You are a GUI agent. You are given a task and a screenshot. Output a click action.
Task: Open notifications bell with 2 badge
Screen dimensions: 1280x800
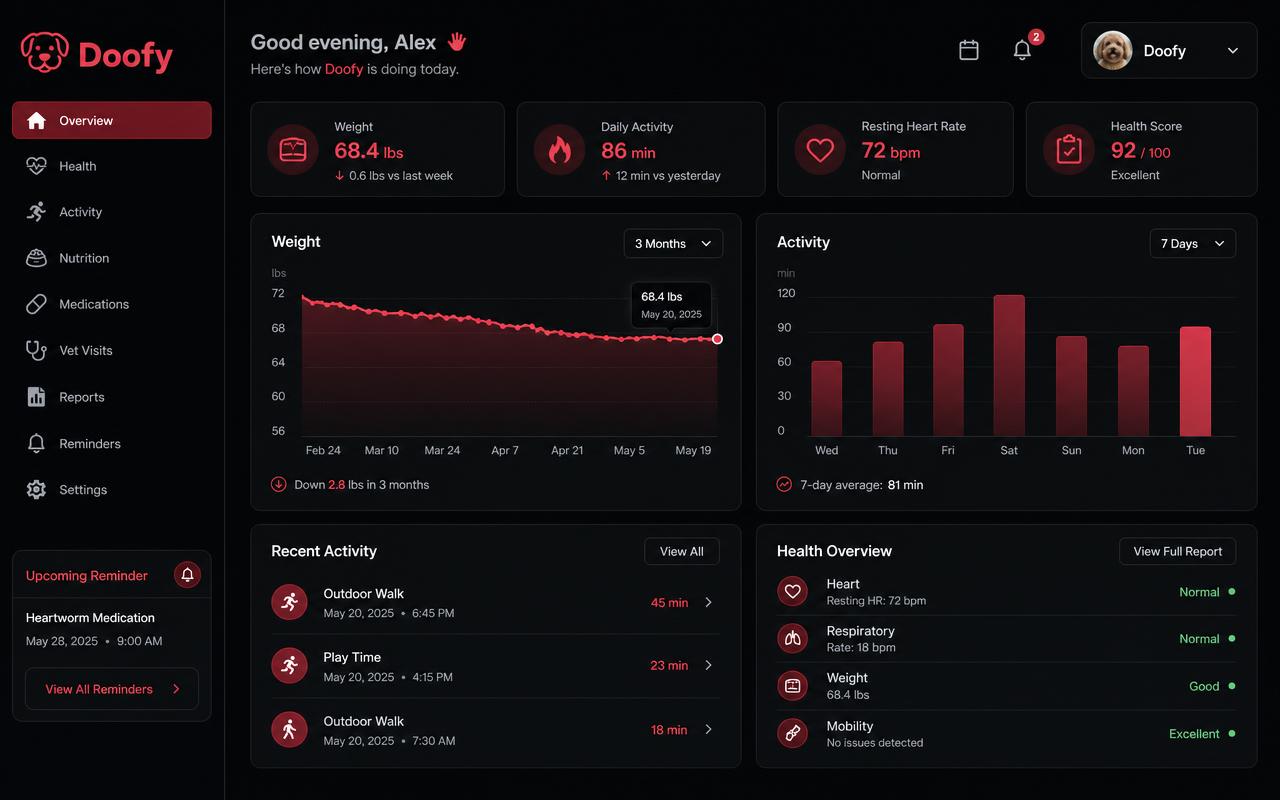tap(1022, 50)
